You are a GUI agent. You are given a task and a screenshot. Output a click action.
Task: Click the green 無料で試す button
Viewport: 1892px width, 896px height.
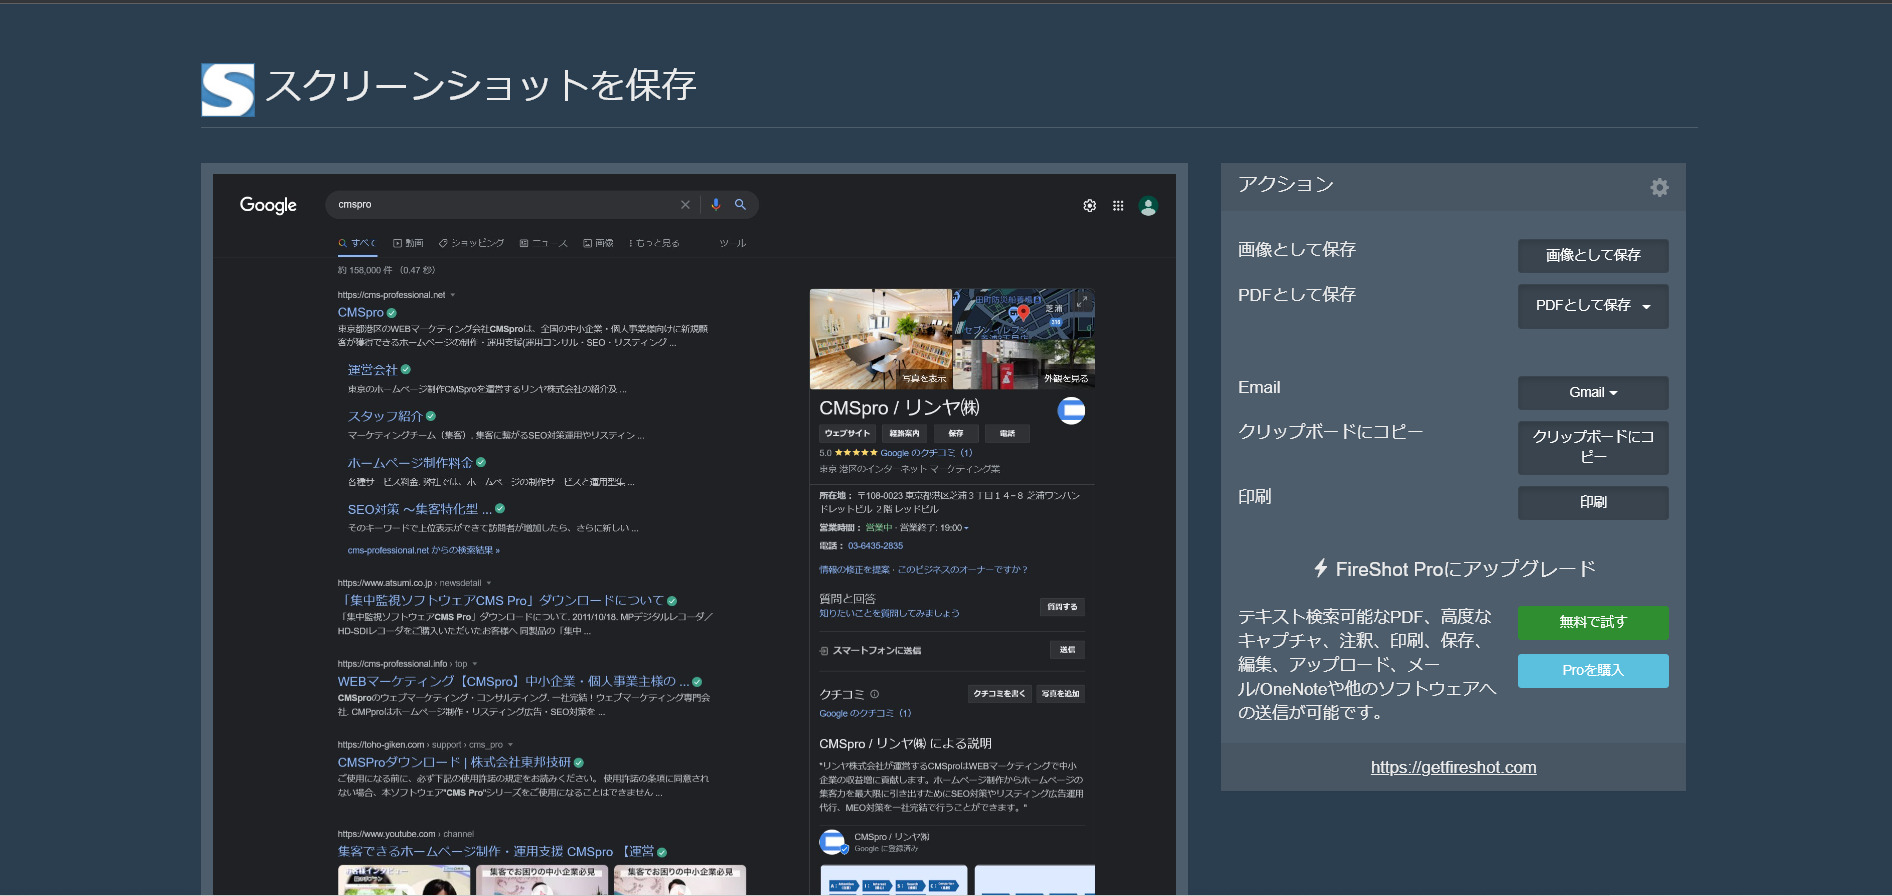click(x=1593, y=622)
